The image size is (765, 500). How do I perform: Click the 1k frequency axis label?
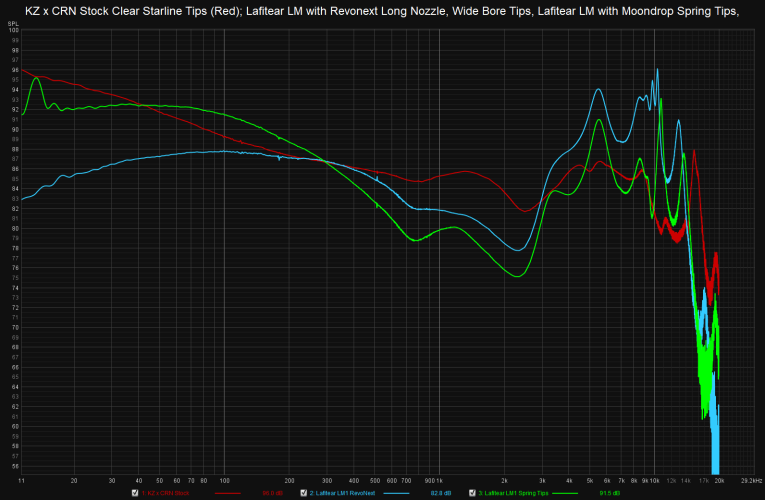[x=440, y=480]
